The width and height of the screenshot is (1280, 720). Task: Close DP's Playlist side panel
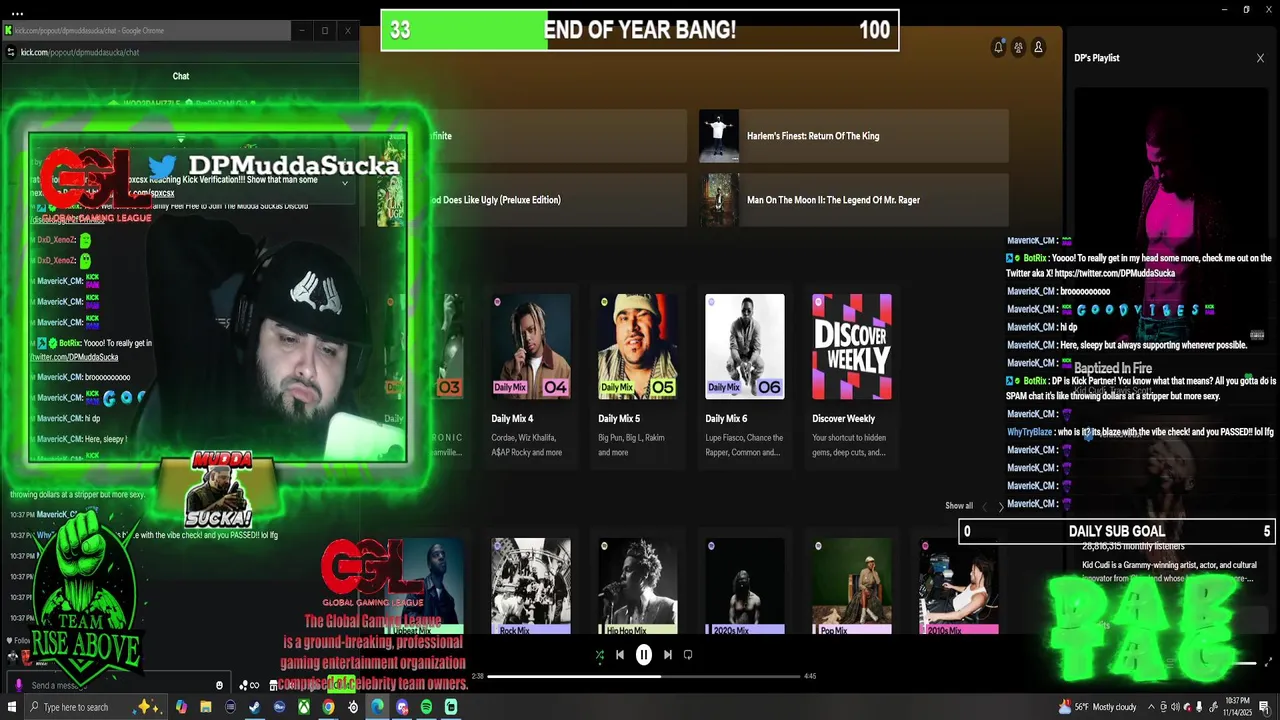click(x=1260, y=58)
